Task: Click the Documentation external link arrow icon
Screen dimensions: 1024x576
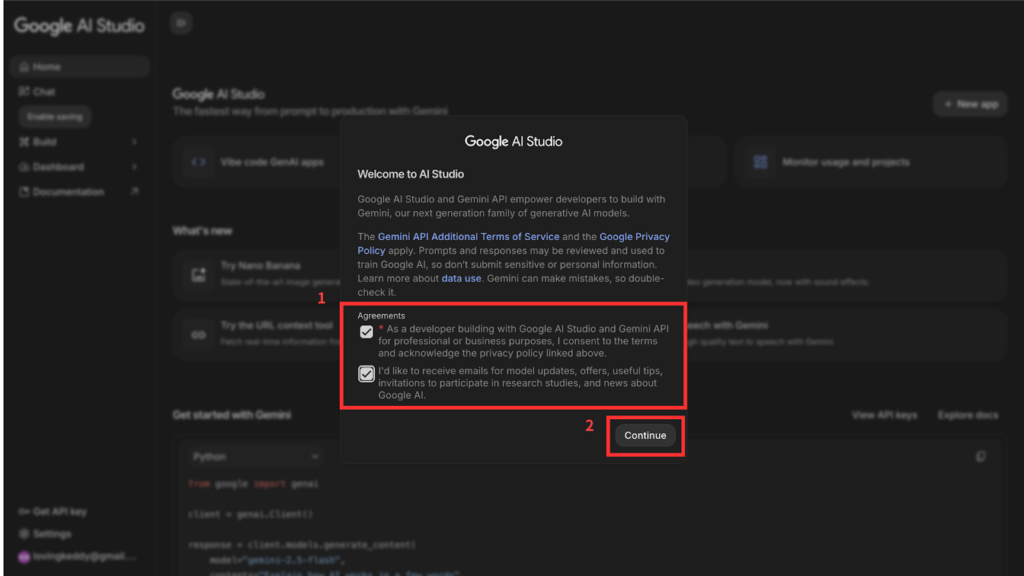Action: tap(134, 192)
